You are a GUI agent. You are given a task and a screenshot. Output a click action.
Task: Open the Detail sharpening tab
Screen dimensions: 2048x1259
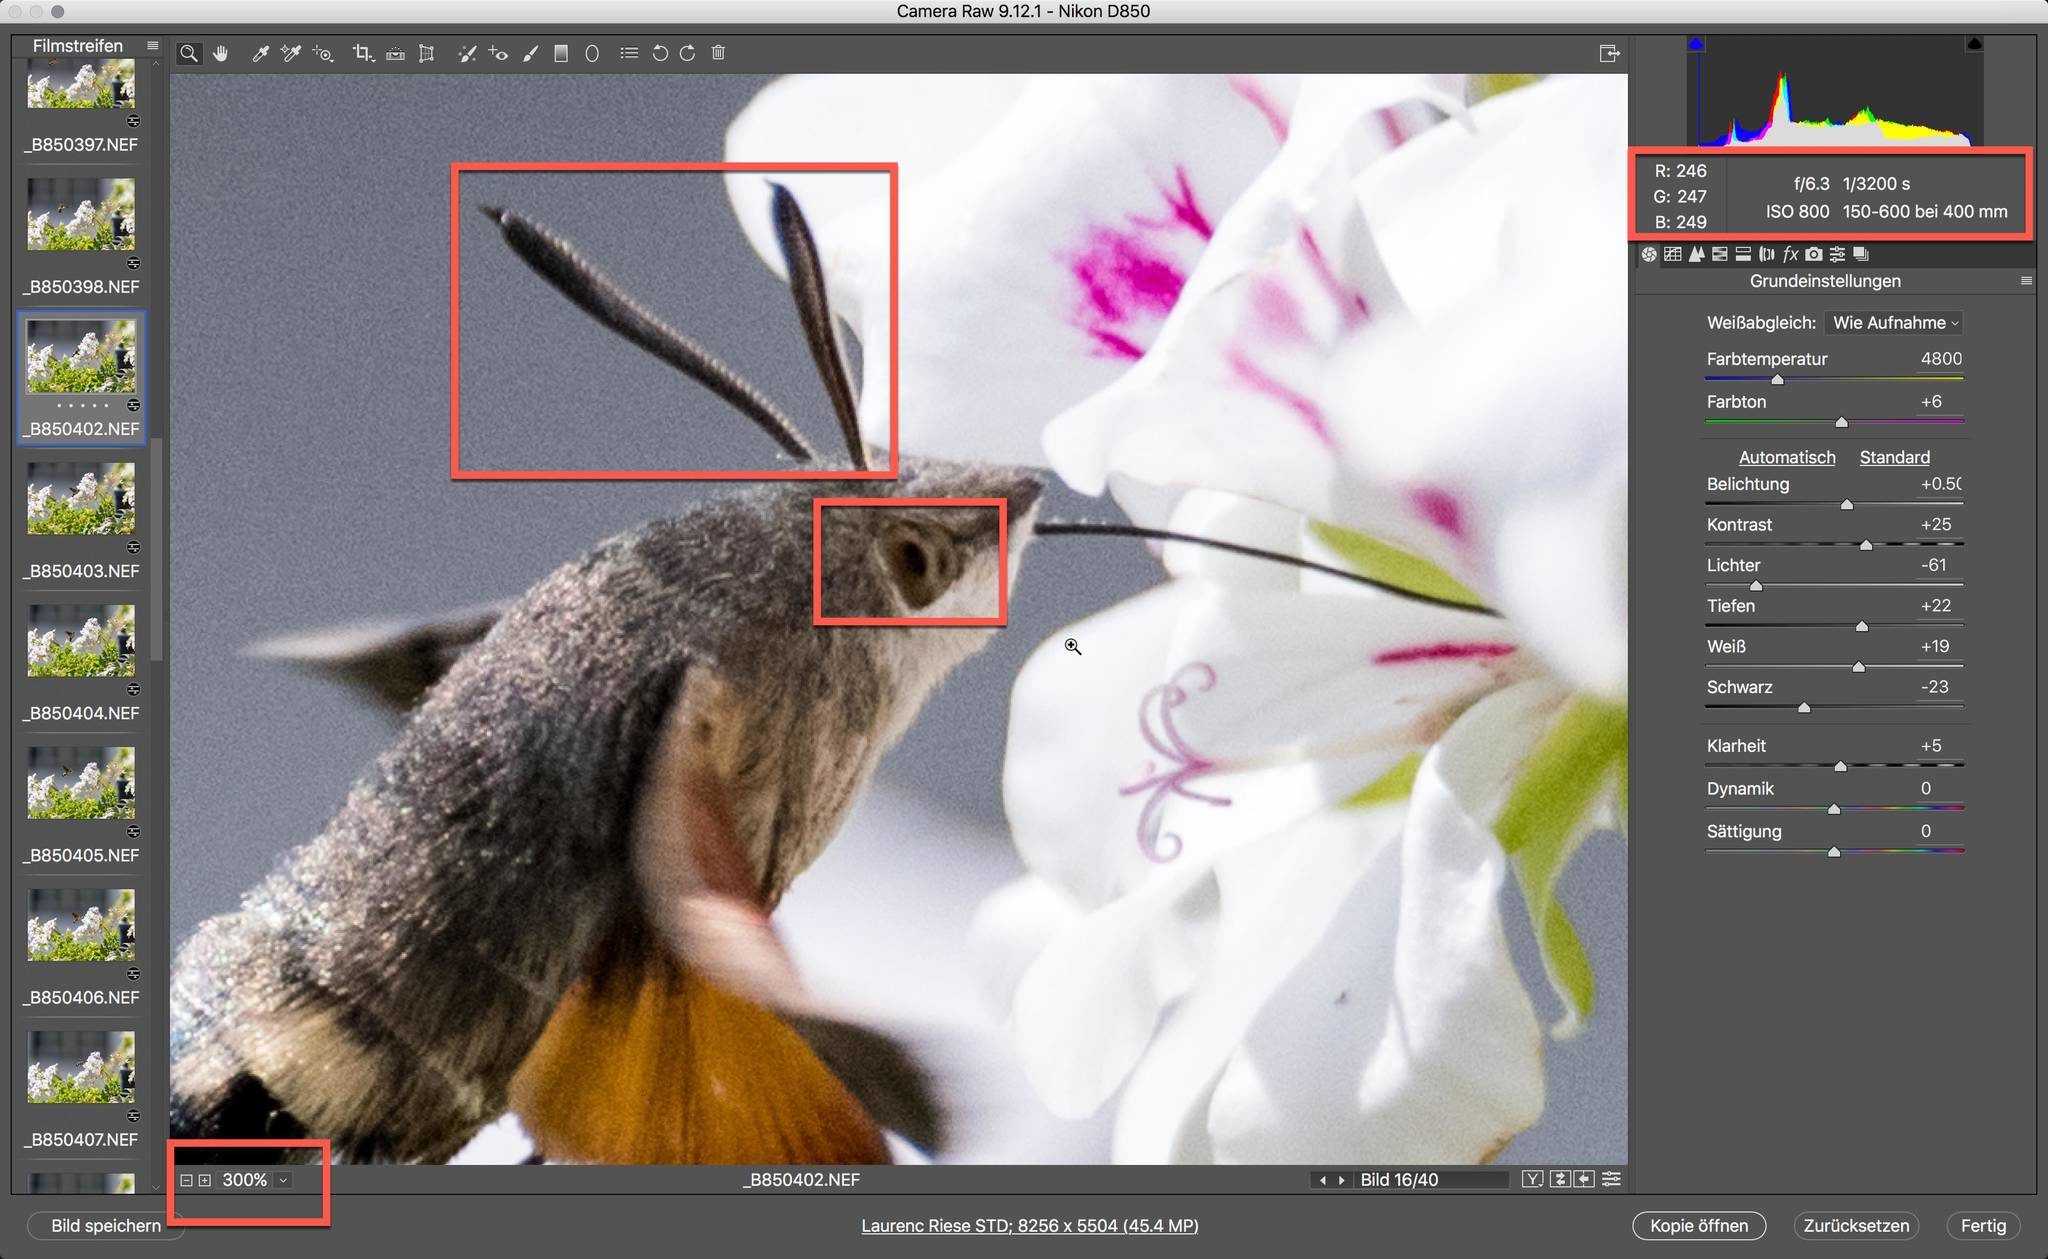point(1696,254)
